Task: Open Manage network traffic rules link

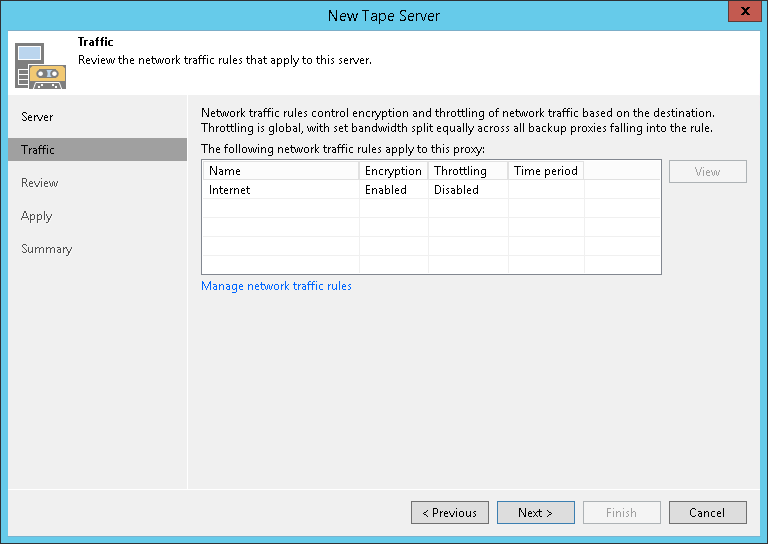Action: pyautogui.click(x=277, y=286)
